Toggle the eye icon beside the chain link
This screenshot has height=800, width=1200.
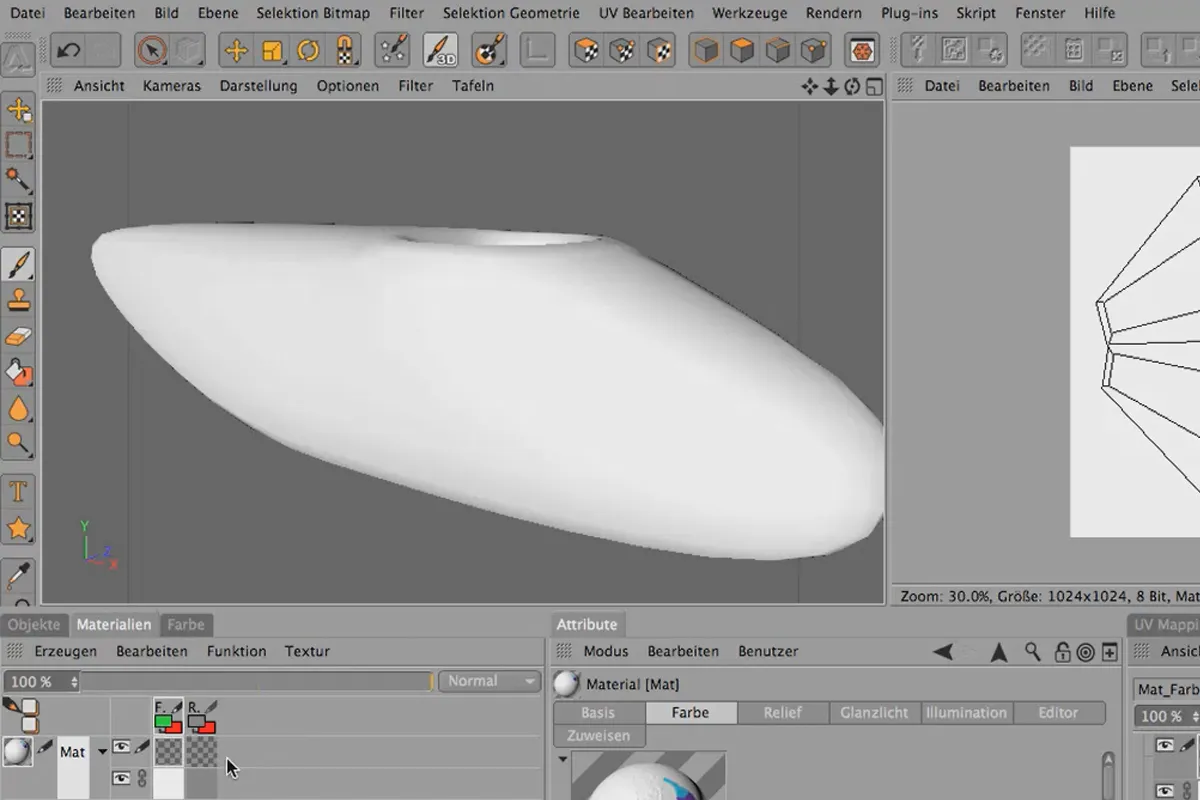(x=121, y=777)
